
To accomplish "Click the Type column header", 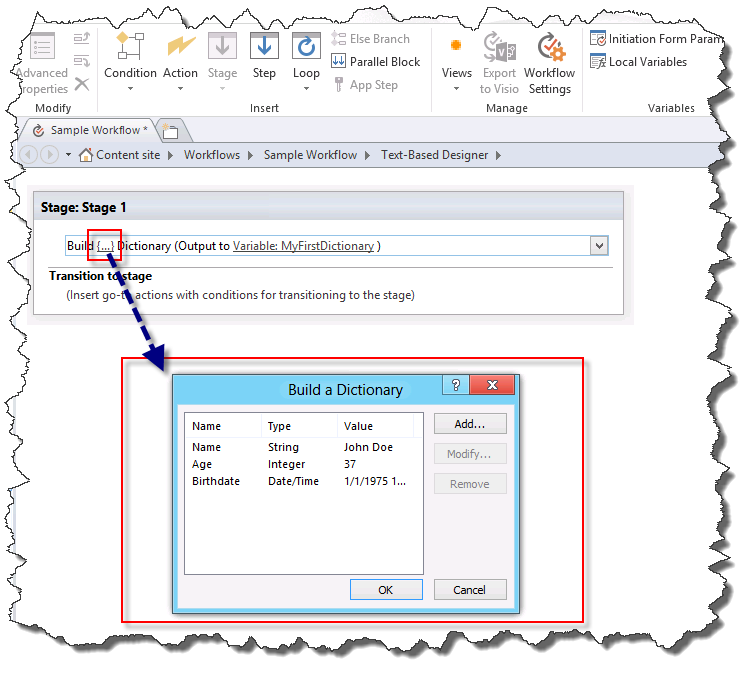I will point(299,426).
